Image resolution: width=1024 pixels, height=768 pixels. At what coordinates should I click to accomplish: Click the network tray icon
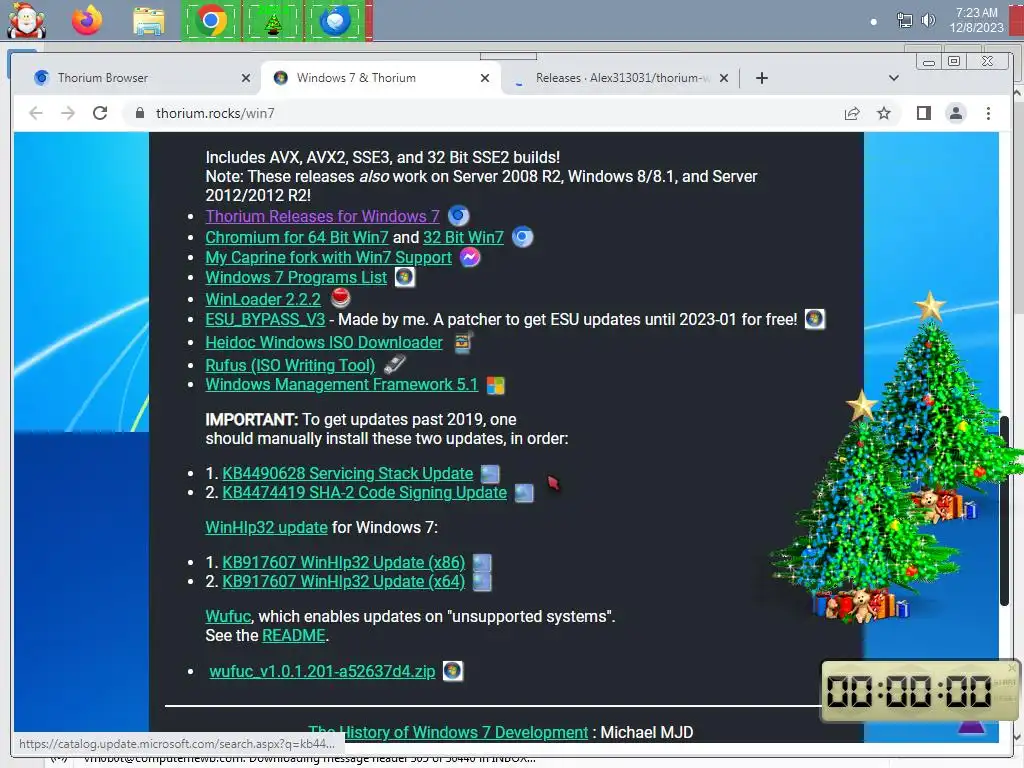[904, 21]
